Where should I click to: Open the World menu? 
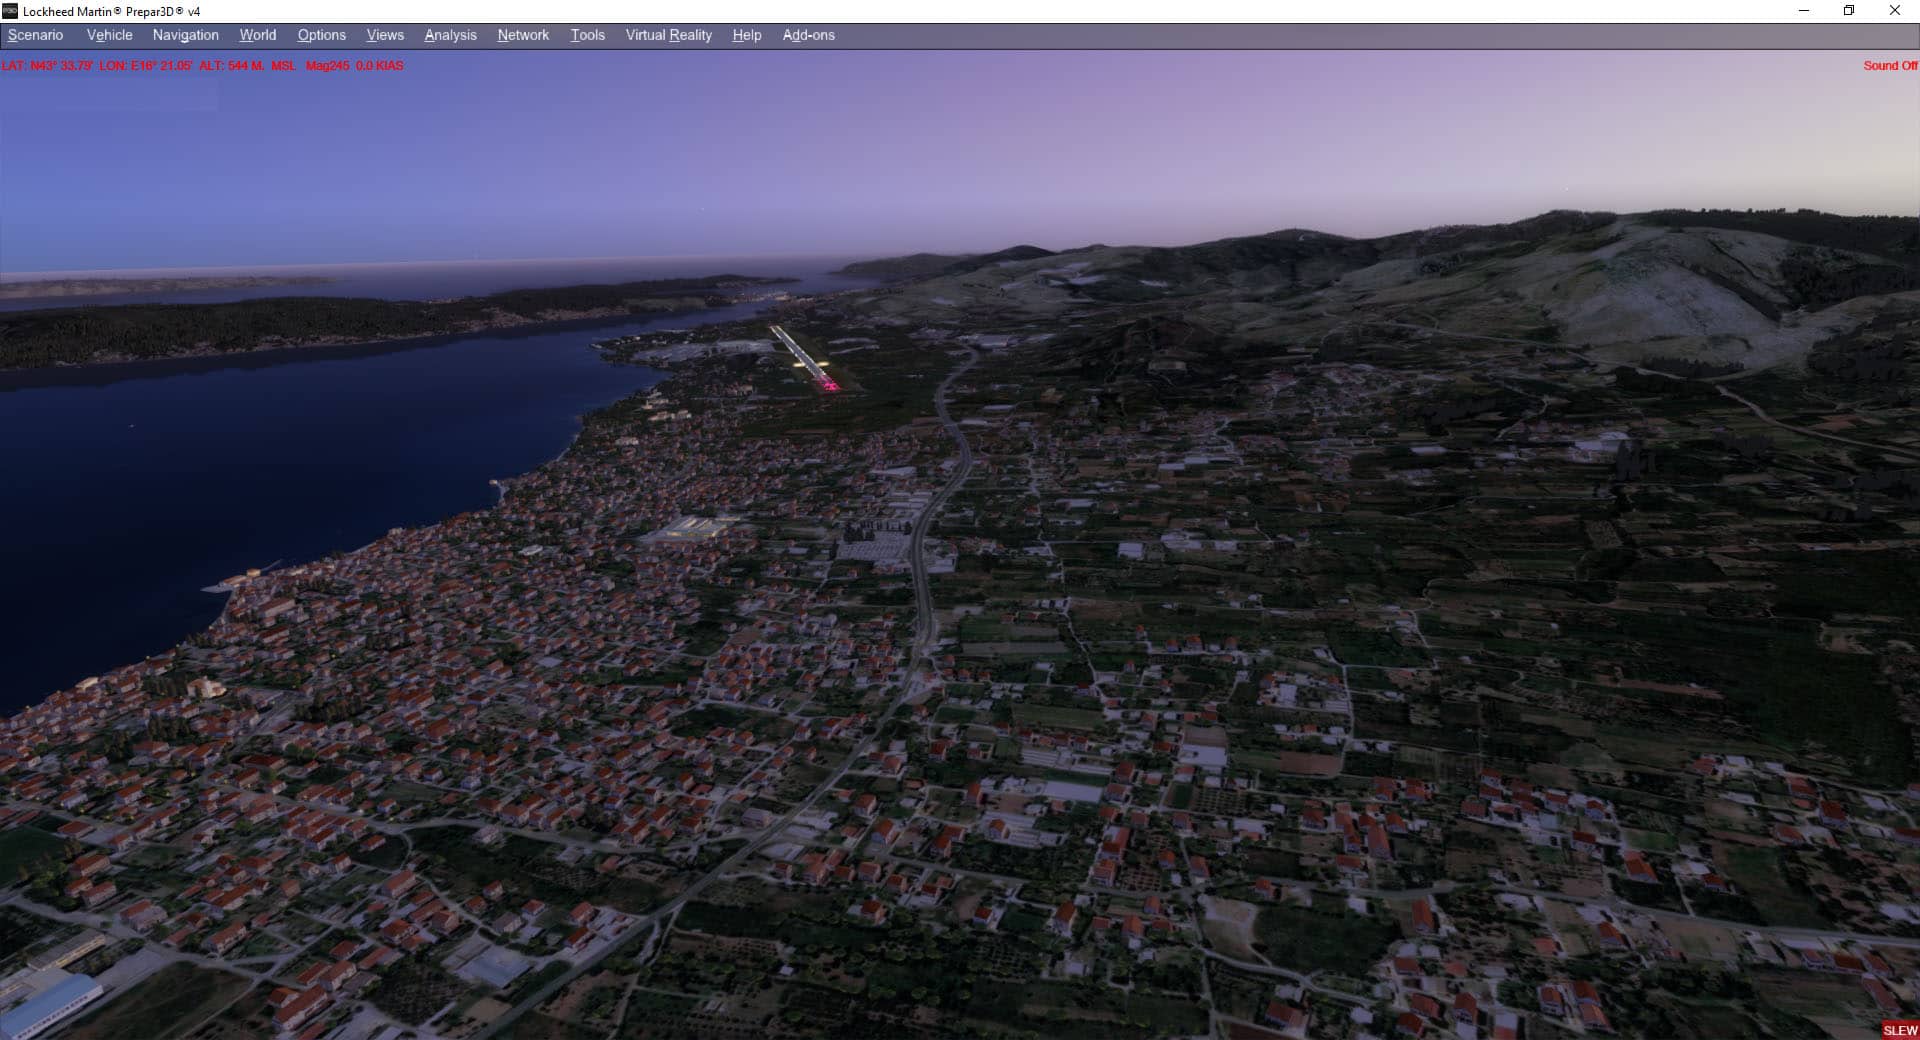click(257, 35)
